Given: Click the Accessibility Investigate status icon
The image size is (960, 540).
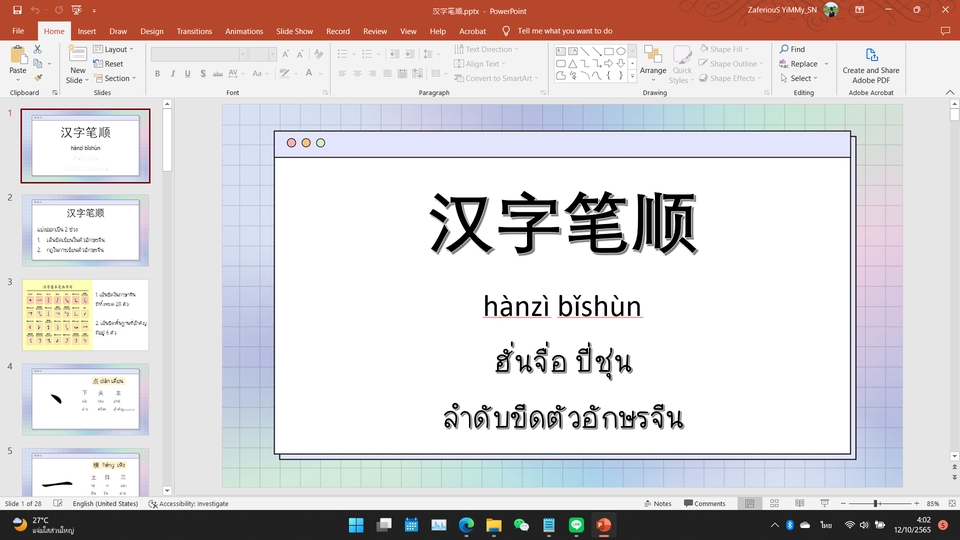Looking at the screenshot, I should pos(153,504).
